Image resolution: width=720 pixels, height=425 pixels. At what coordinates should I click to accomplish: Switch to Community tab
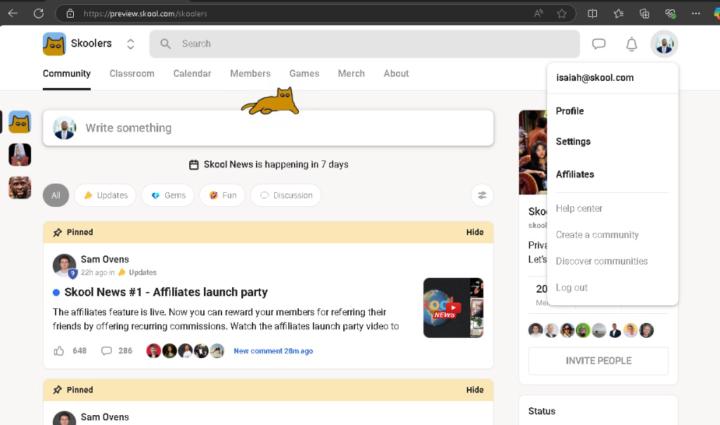point(67,73)
